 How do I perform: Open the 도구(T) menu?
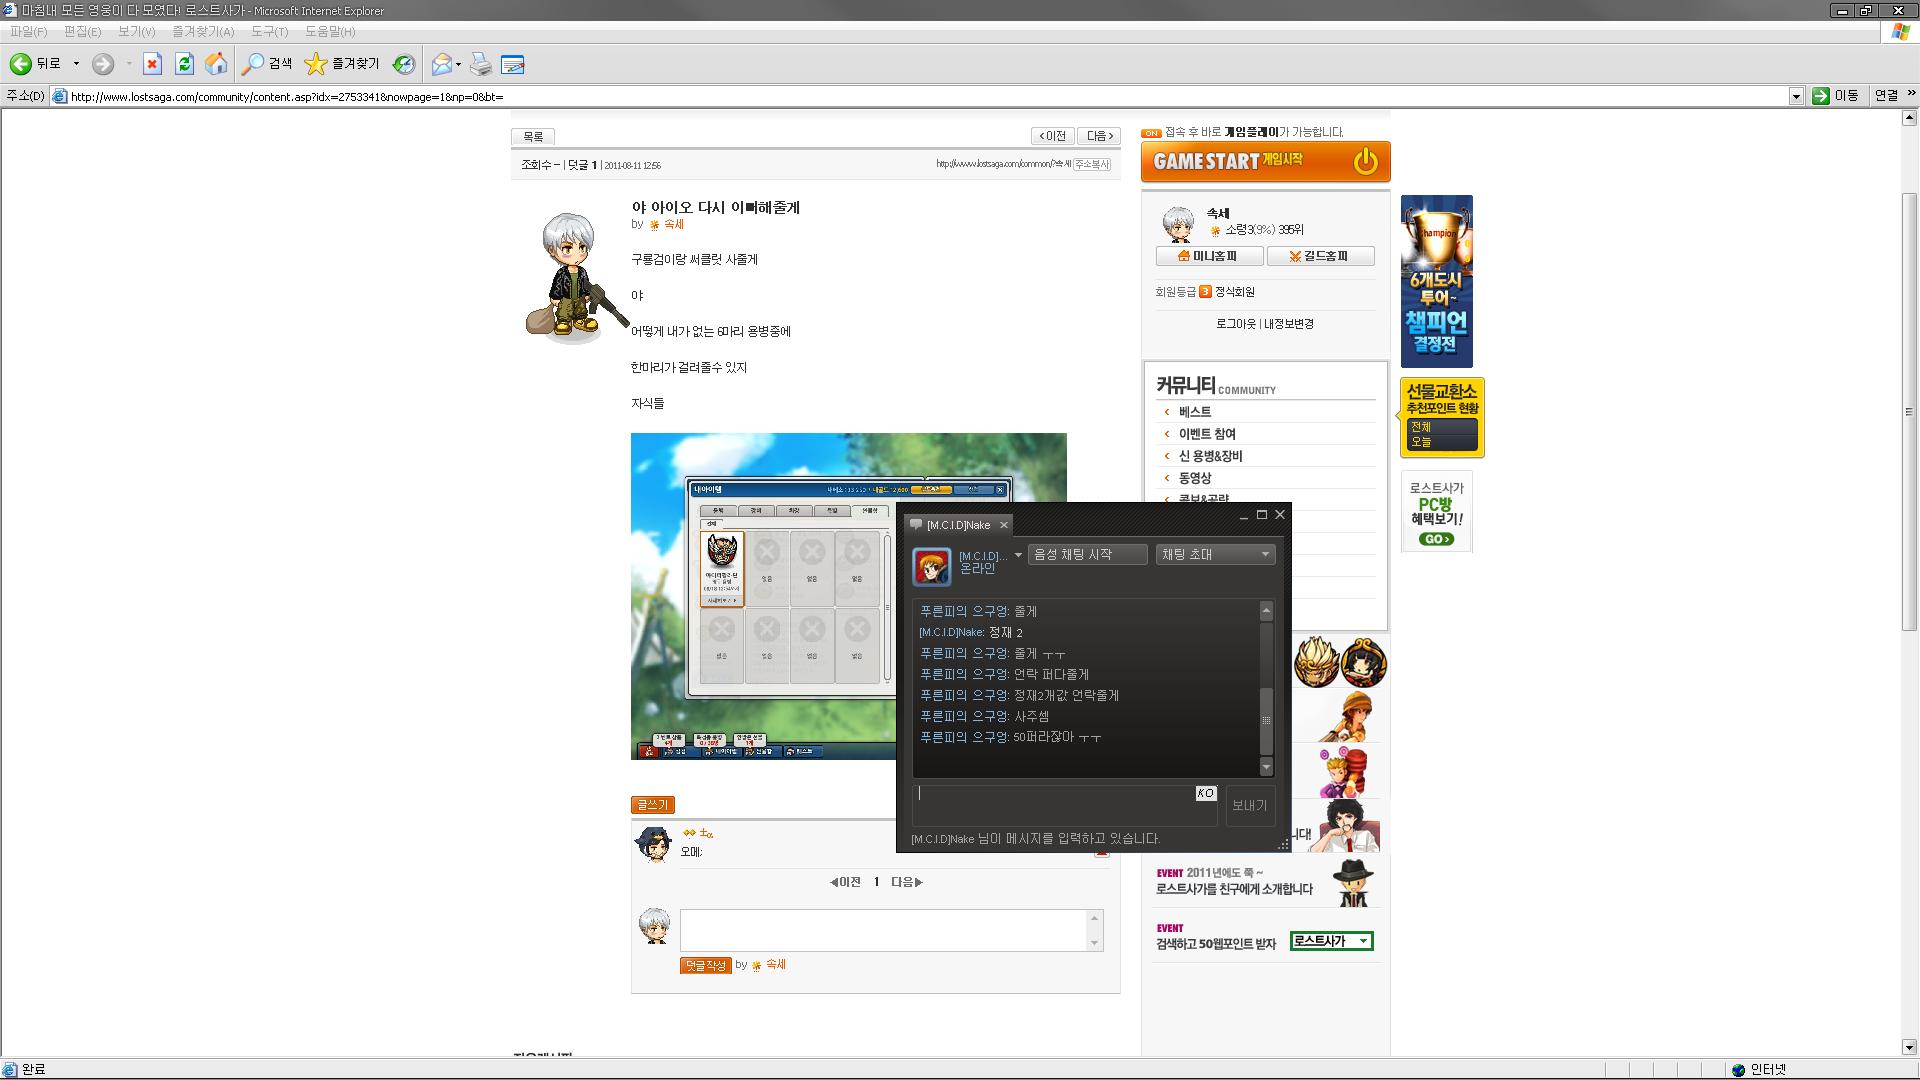tap(269, 32)
